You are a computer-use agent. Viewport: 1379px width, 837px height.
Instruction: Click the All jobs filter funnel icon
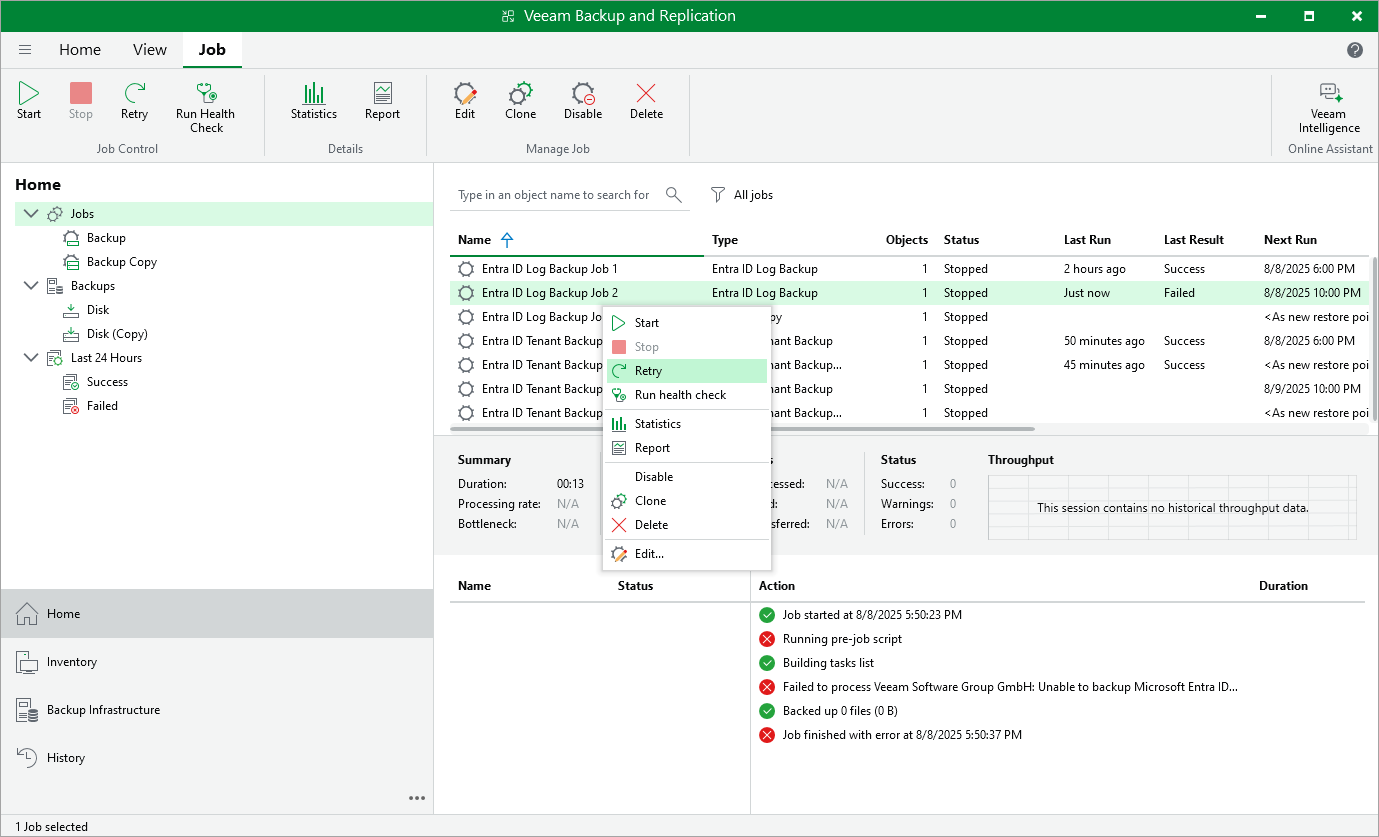tap(717, 195)
